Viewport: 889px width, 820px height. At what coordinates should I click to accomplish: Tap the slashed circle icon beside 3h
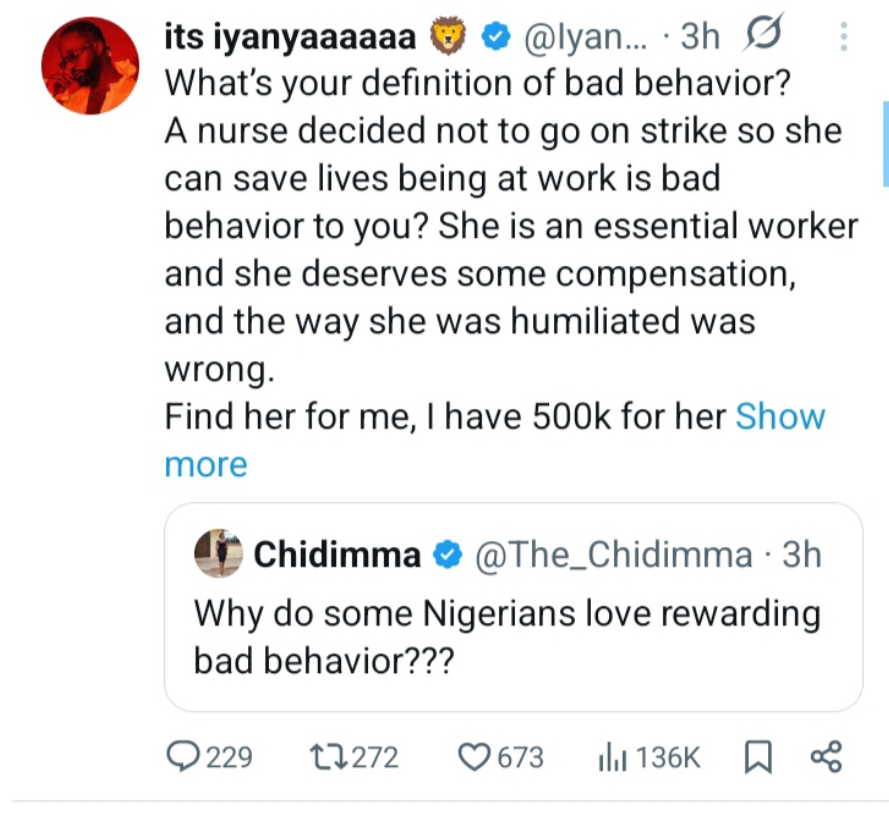(763, 37)
